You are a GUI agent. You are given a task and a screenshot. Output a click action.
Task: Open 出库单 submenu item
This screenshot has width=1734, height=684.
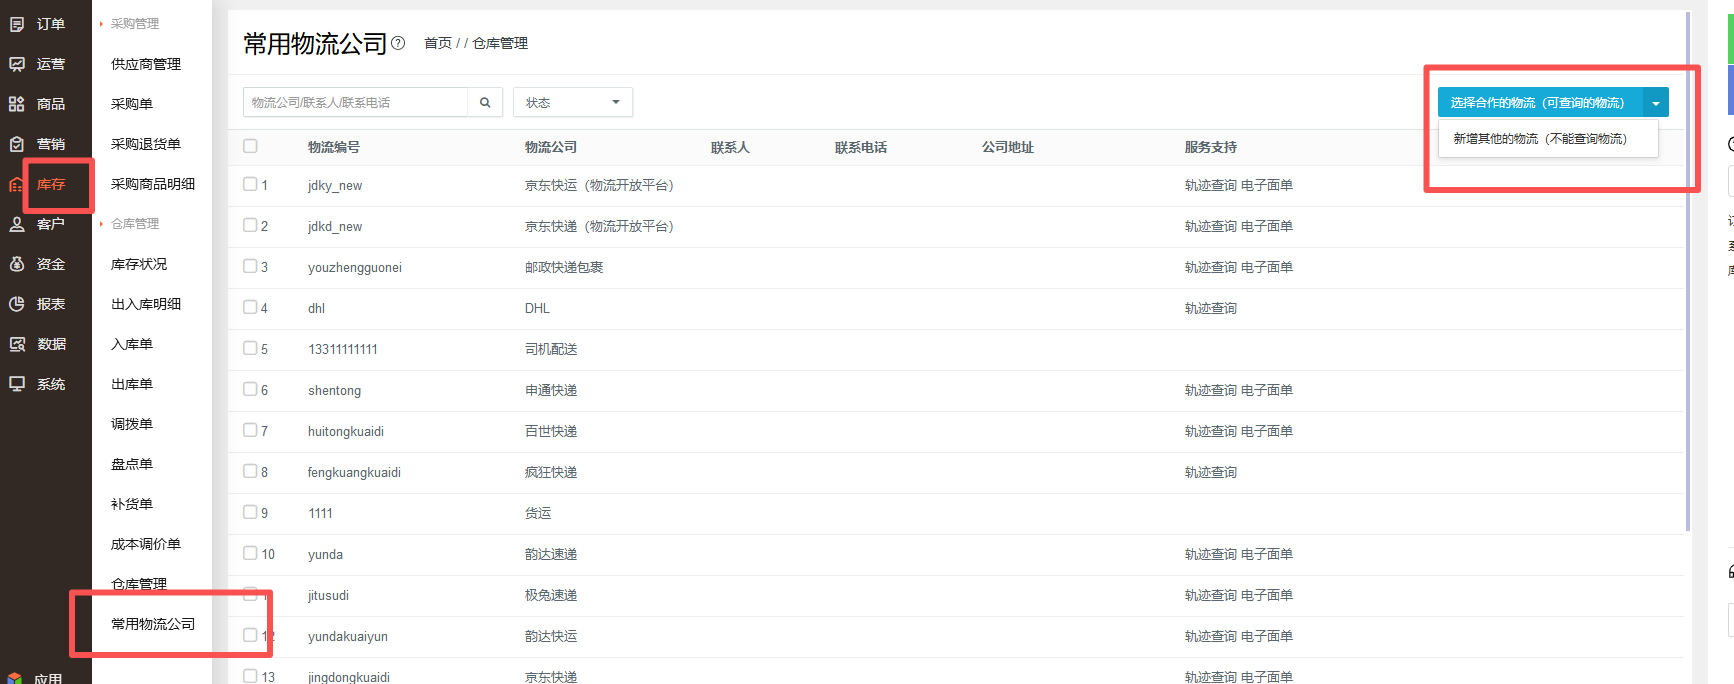pyautogui.click(x=132, y=384)
